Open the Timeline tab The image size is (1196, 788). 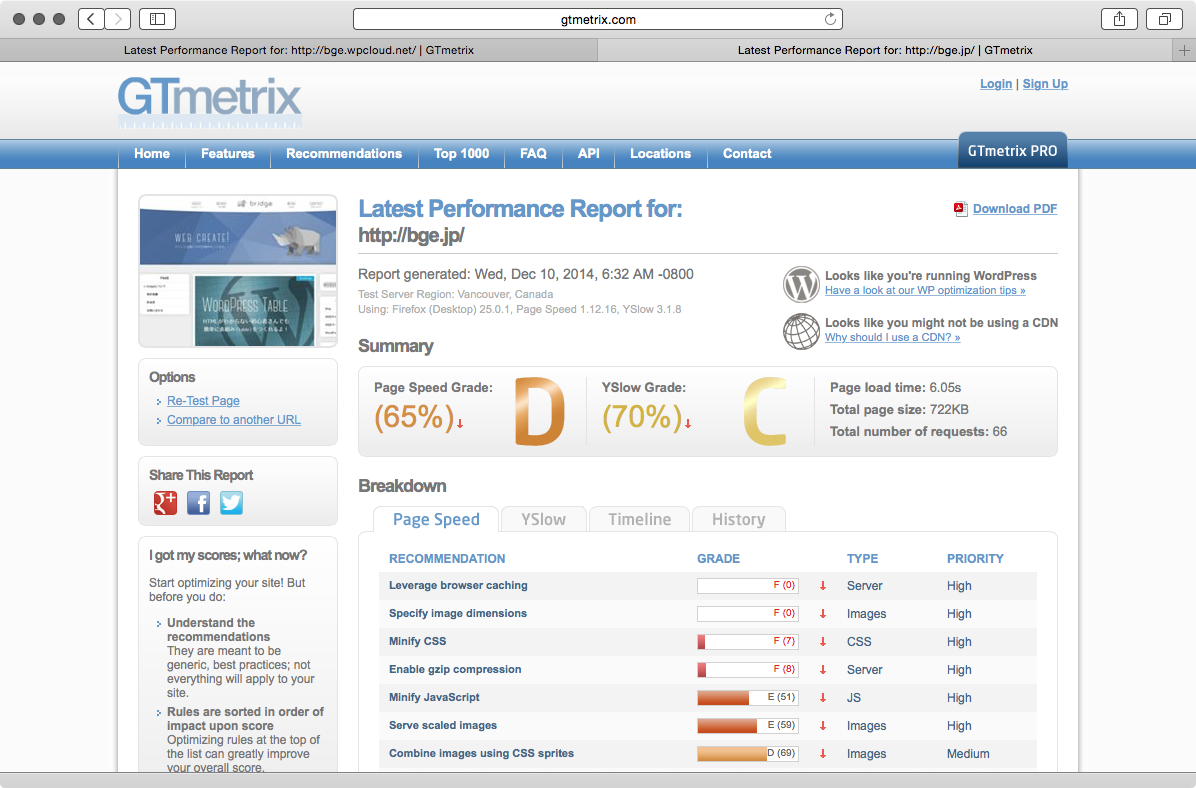639,520
